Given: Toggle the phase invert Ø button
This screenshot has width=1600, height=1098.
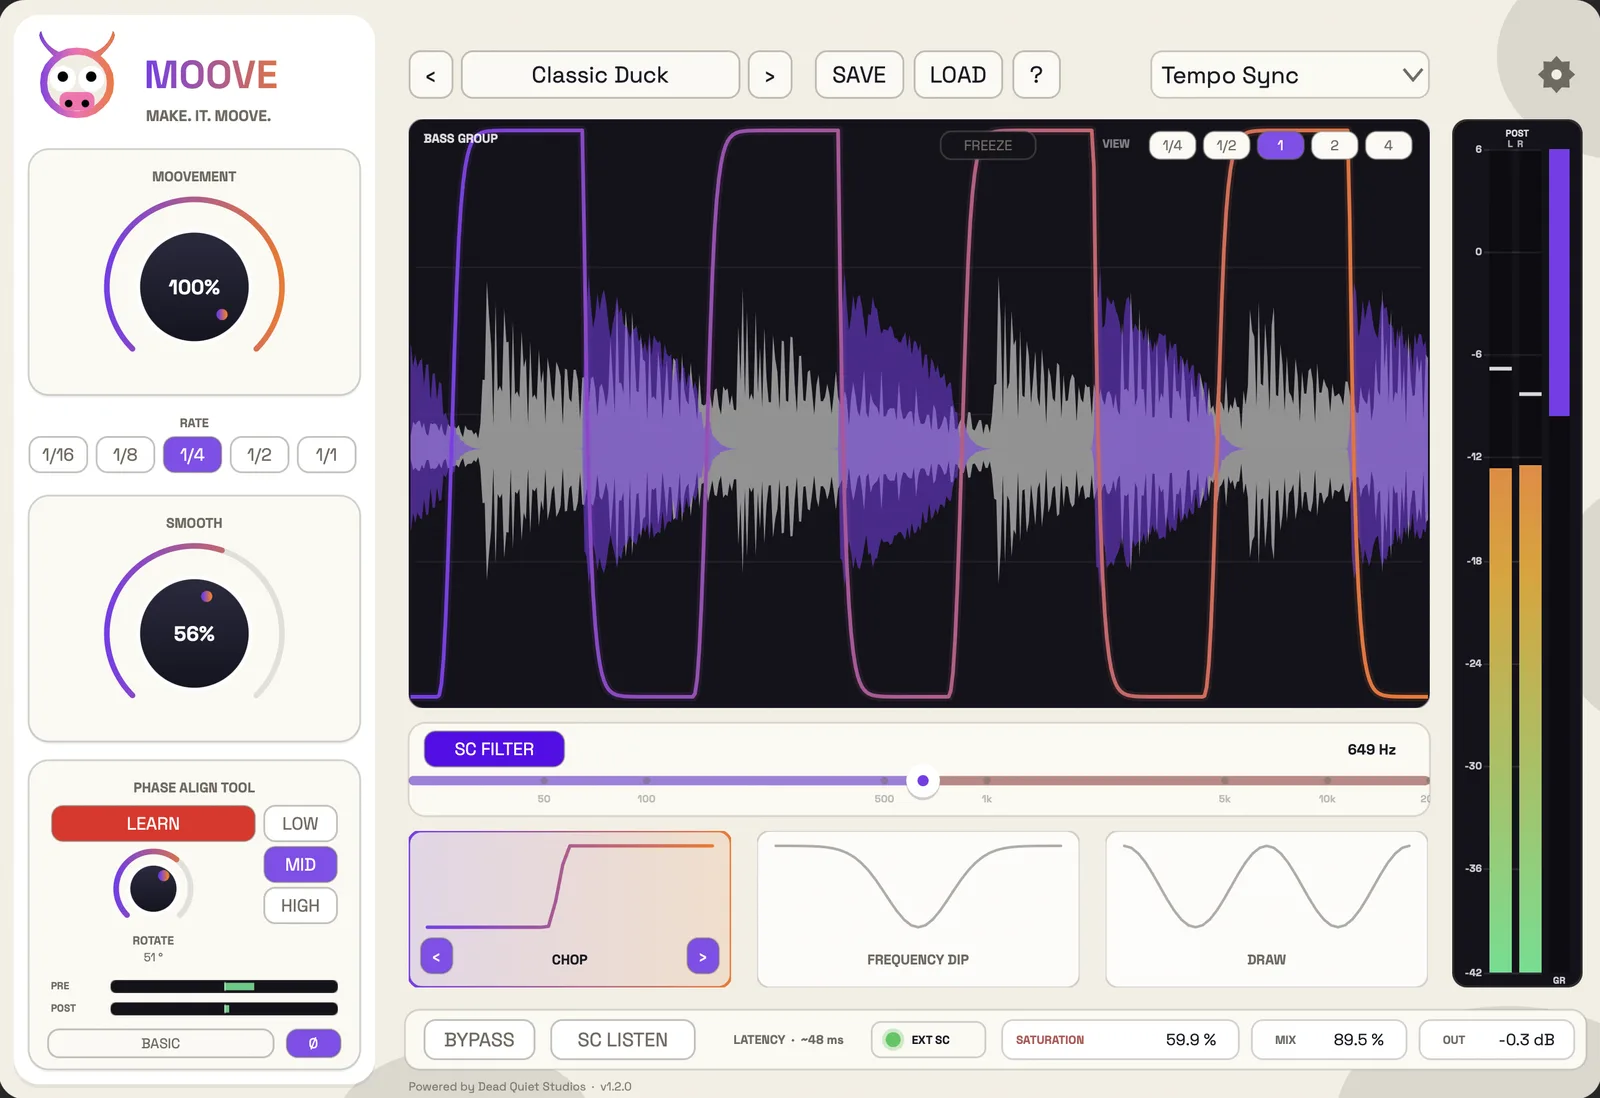Looking at the screenshot, I should tap(313, 1043).
